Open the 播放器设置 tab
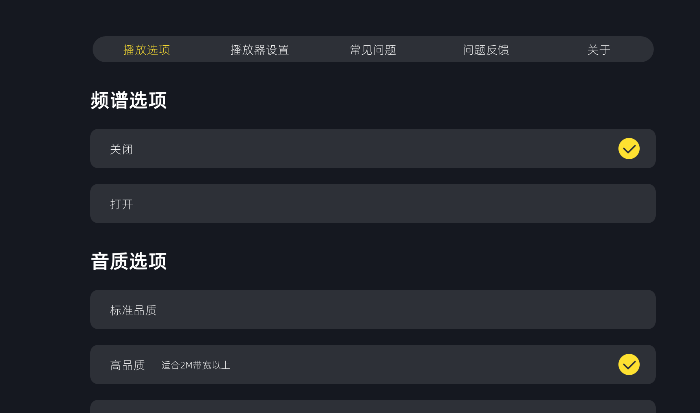700x413 pixels. pos(260,50)
